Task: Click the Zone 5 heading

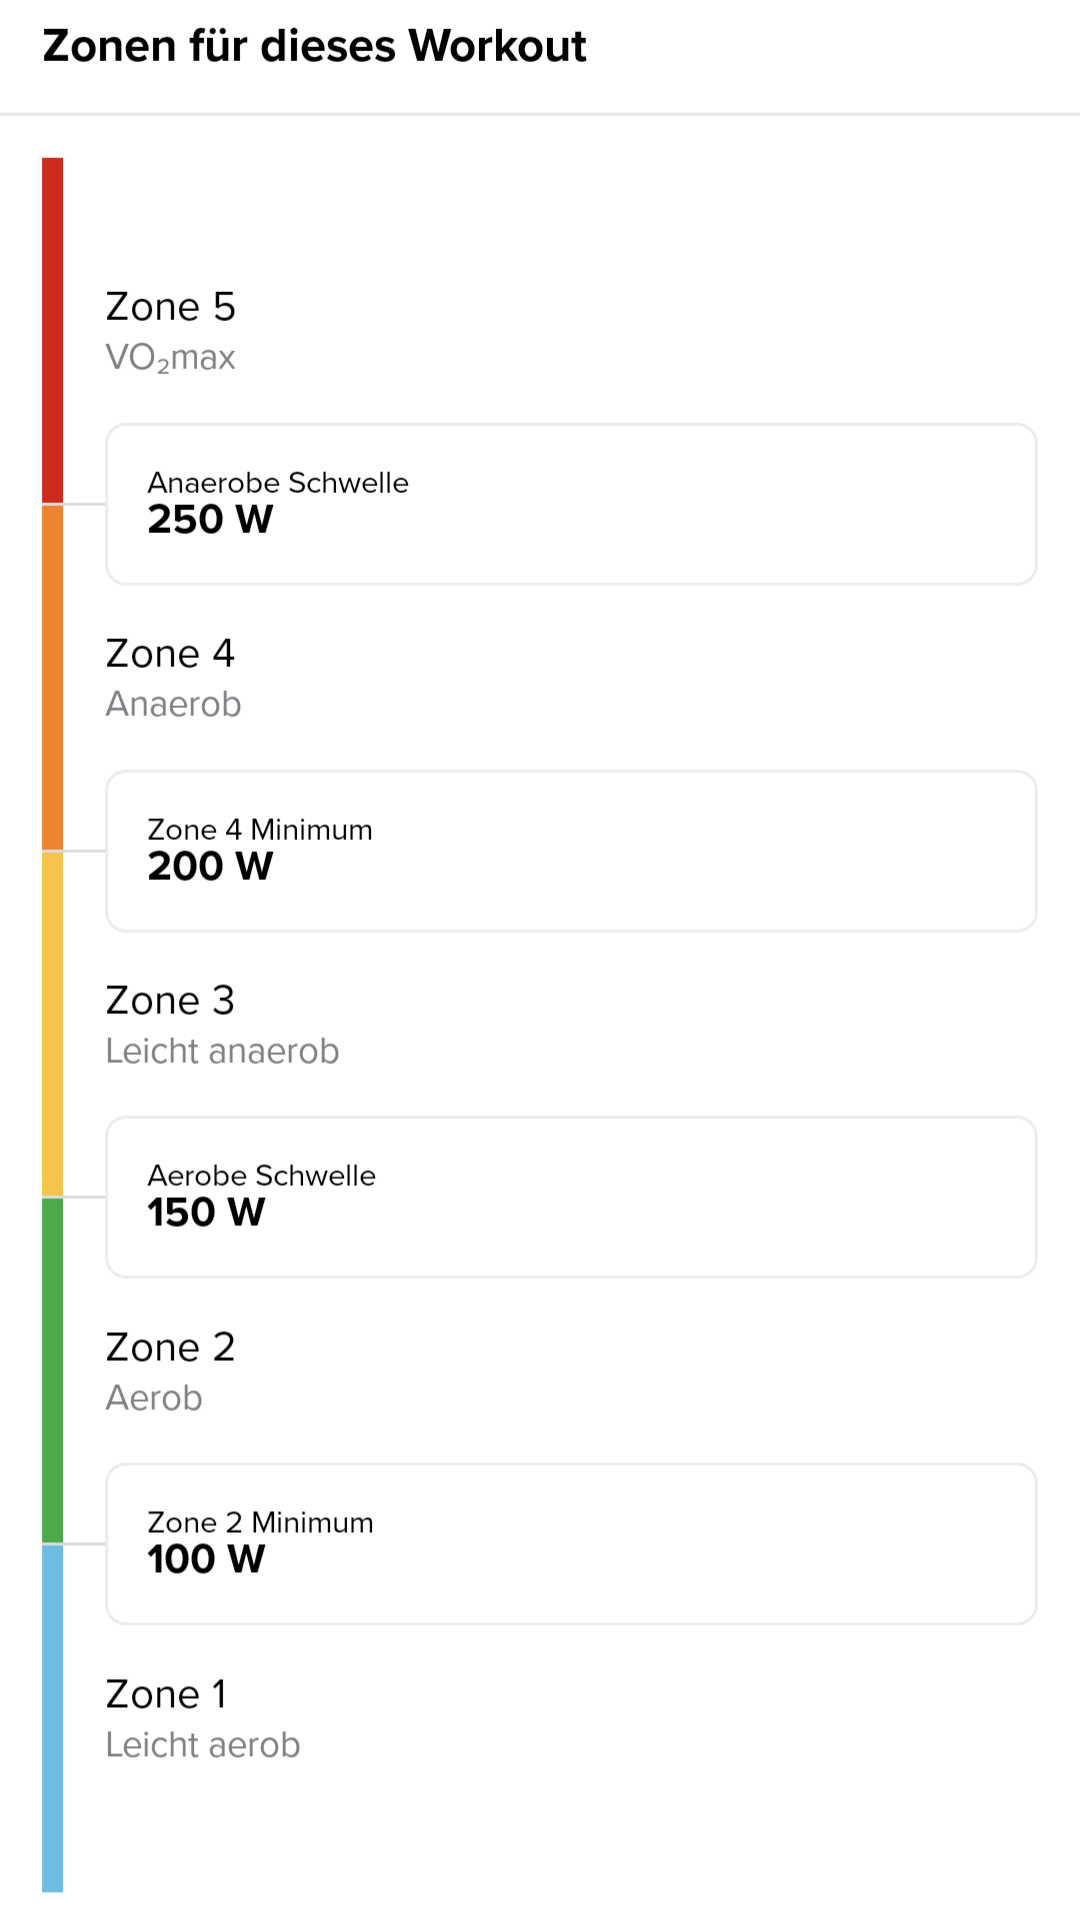Action: click(171, 307)
